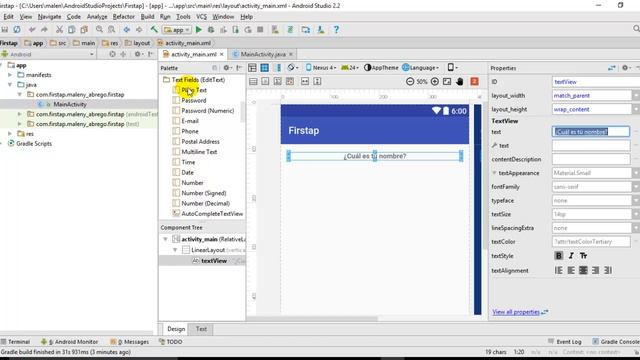Open the AppTheme selector button

[x=381, y=68]
